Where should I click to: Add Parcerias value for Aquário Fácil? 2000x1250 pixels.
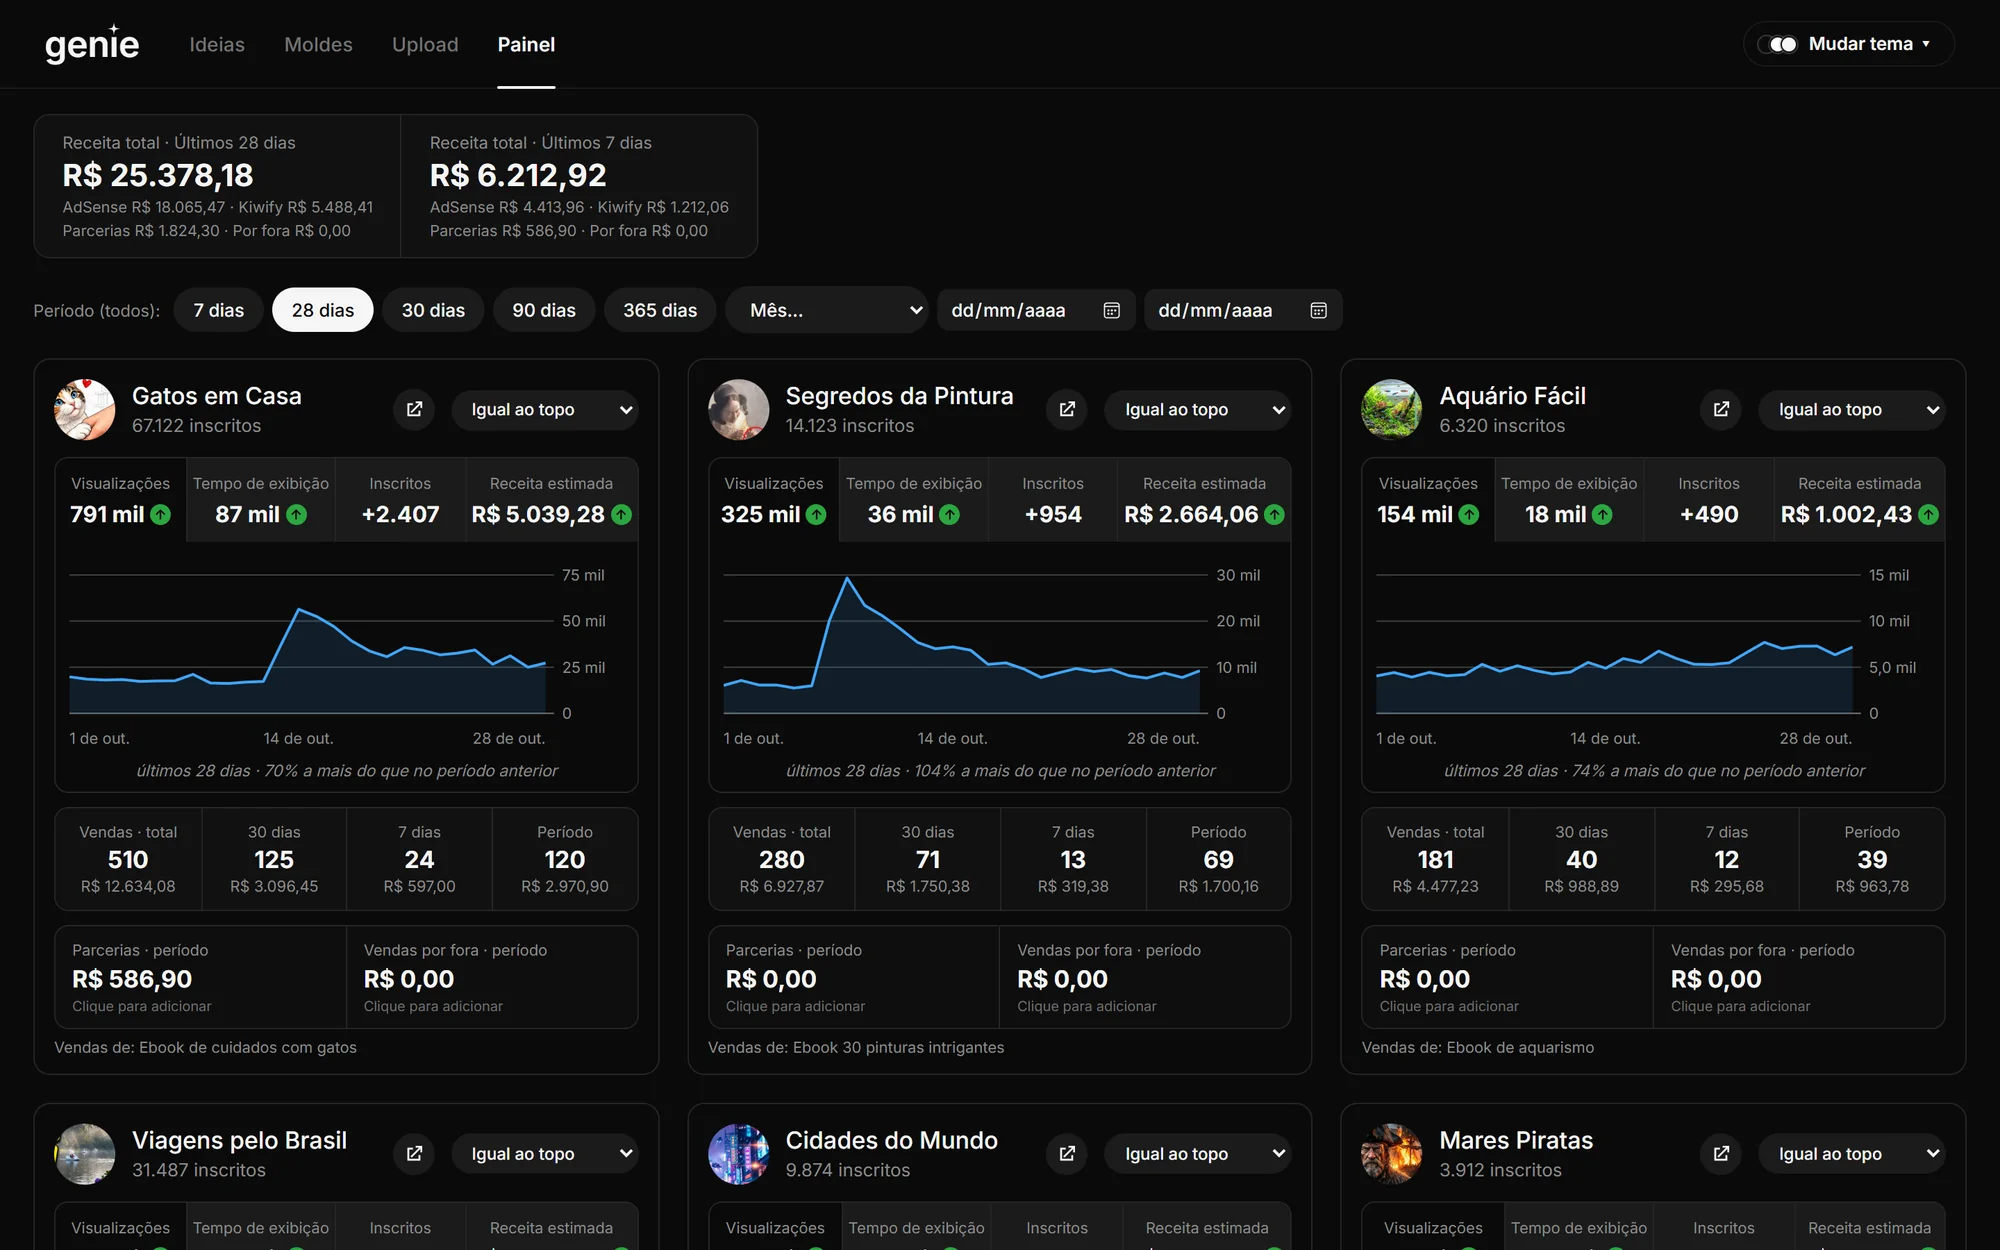pos(1507,977)
